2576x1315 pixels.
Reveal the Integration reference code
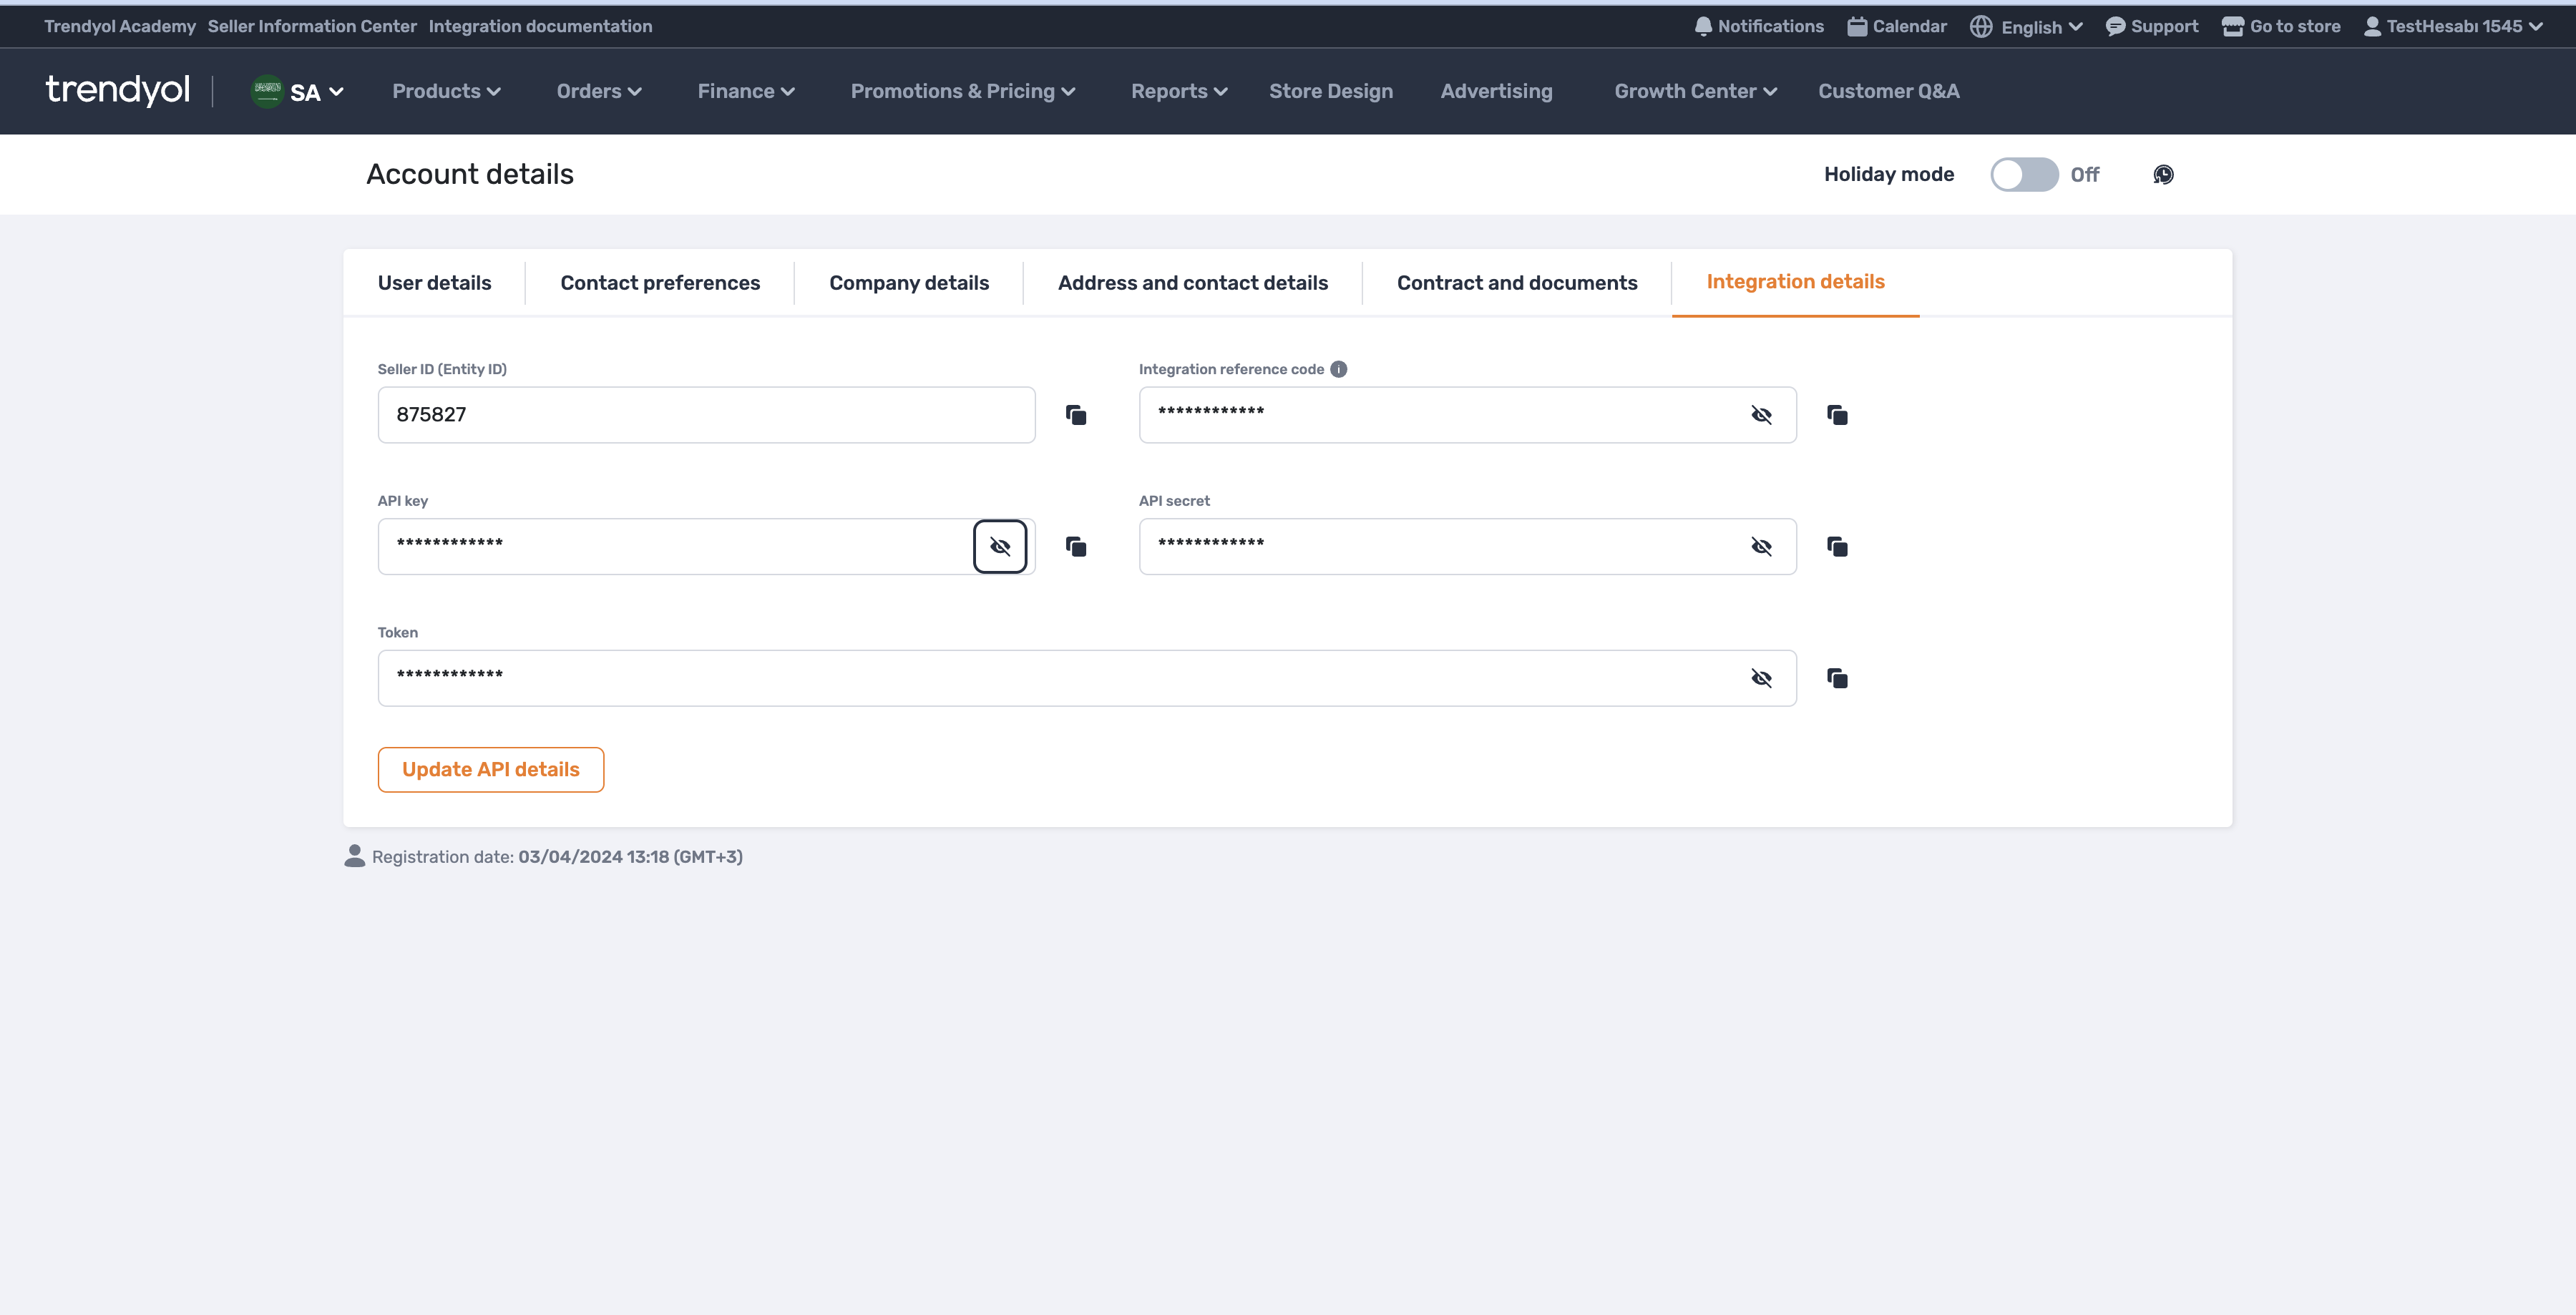(1761, 415)
